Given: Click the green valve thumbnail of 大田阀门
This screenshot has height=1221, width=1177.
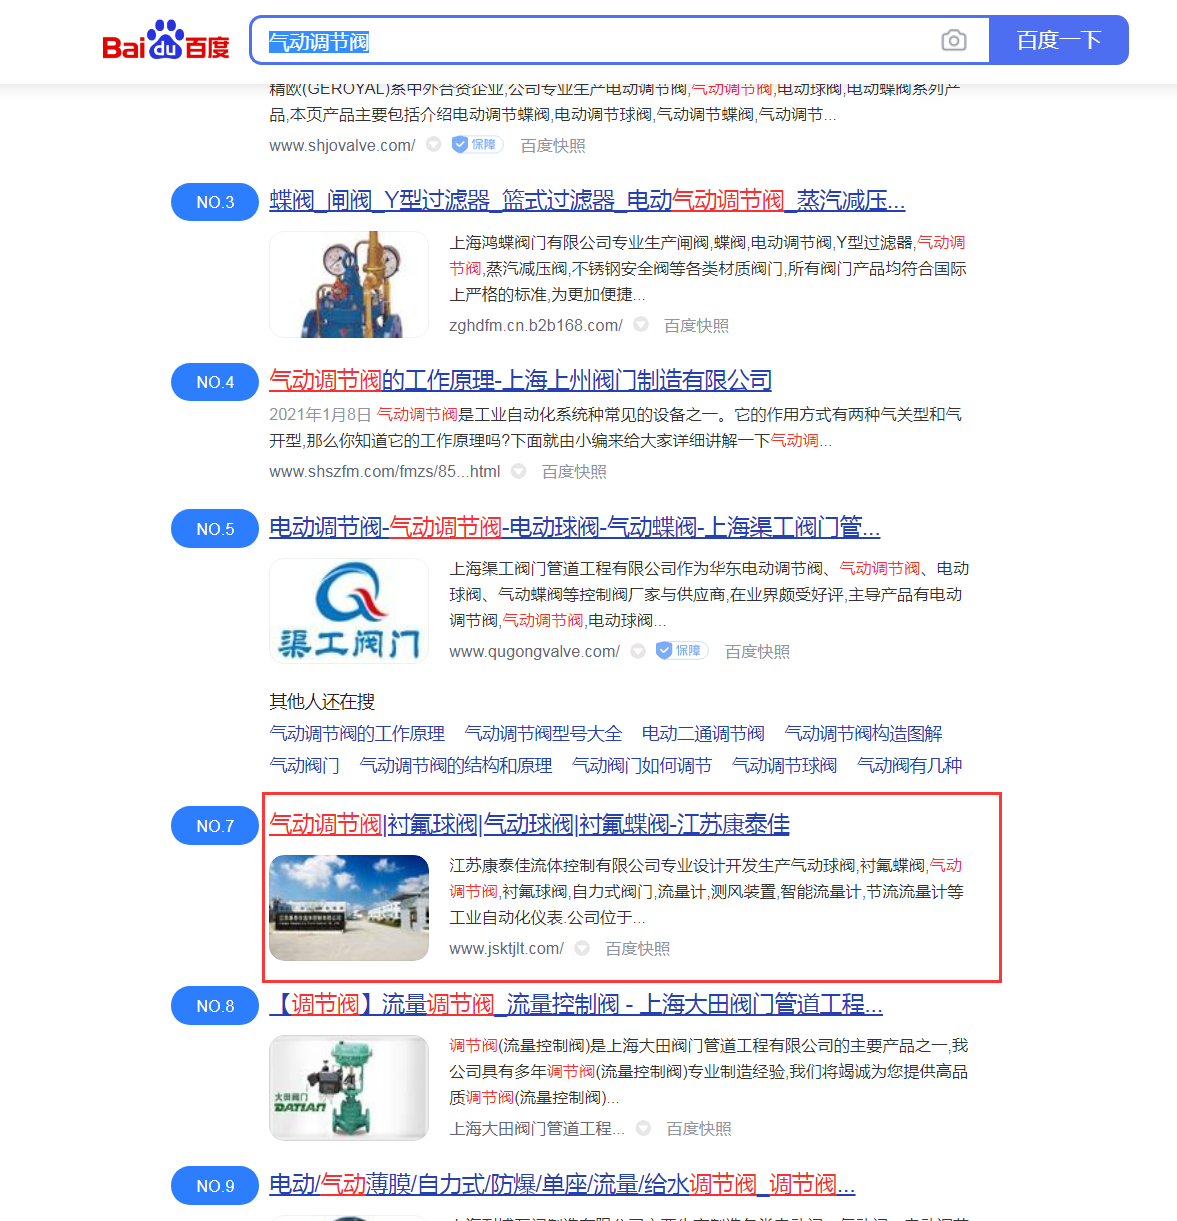Looking at the screenshot, I should point(349,1088).
